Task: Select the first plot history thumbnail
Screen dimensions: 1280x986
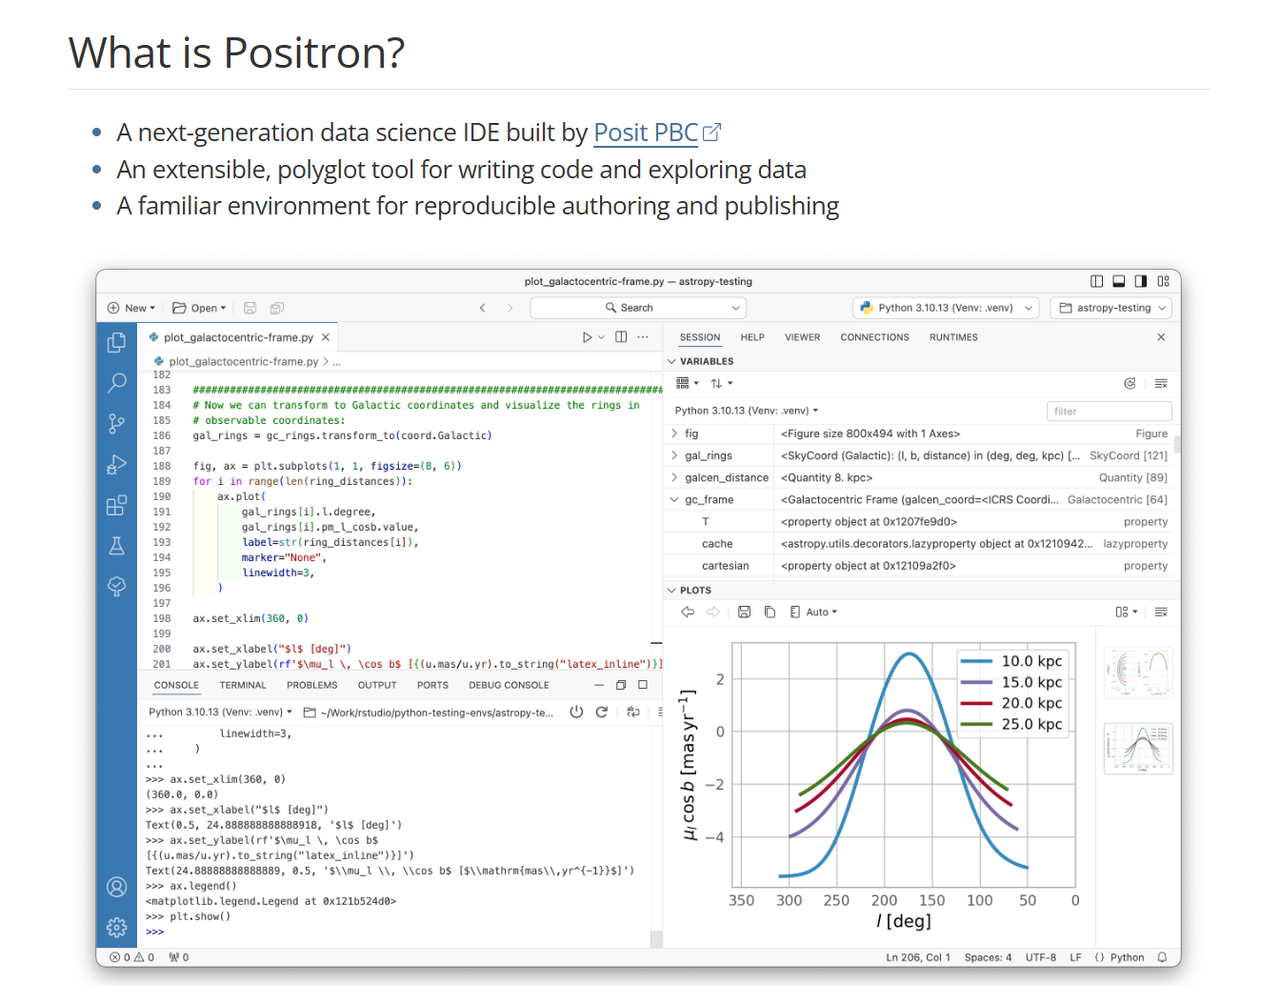Action: tap(1138, 671)
